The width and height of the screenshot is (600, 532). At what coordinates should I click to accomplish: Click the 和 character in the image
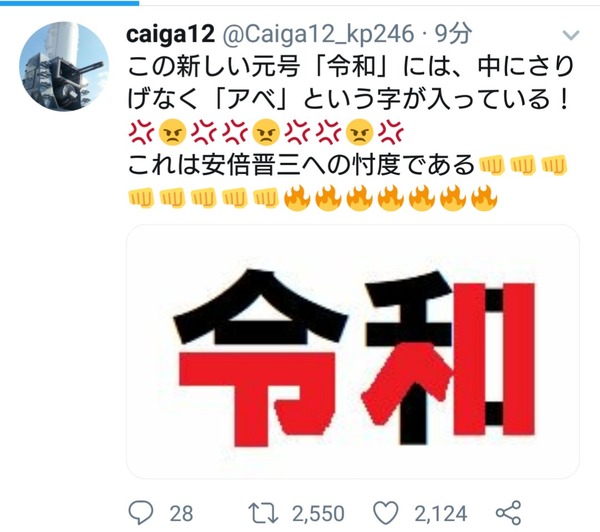pyautogui.click(x=447, y=359)
